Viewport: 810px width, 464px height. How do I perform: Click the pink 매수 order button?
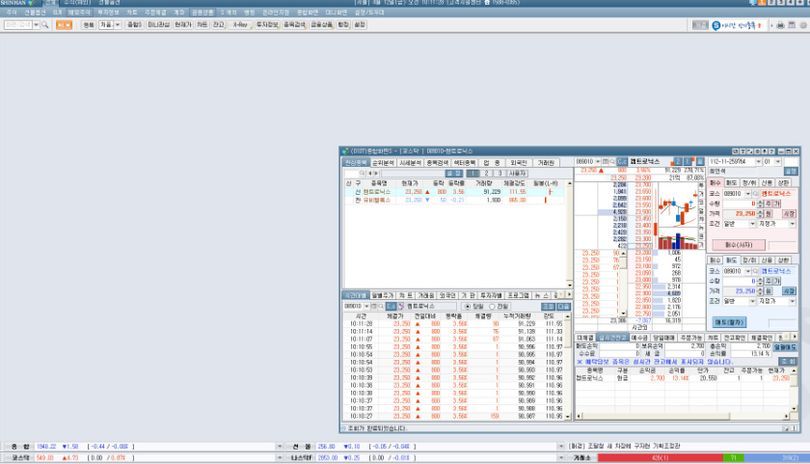[739, 245]
